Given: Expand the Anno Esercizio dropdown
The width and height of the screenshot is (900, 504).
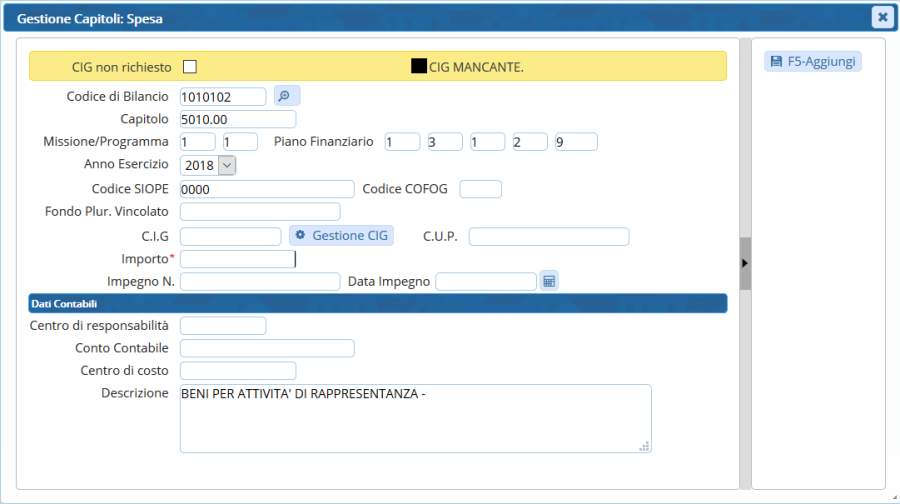Looking at the screenshot, I should (x=226, y=165).
